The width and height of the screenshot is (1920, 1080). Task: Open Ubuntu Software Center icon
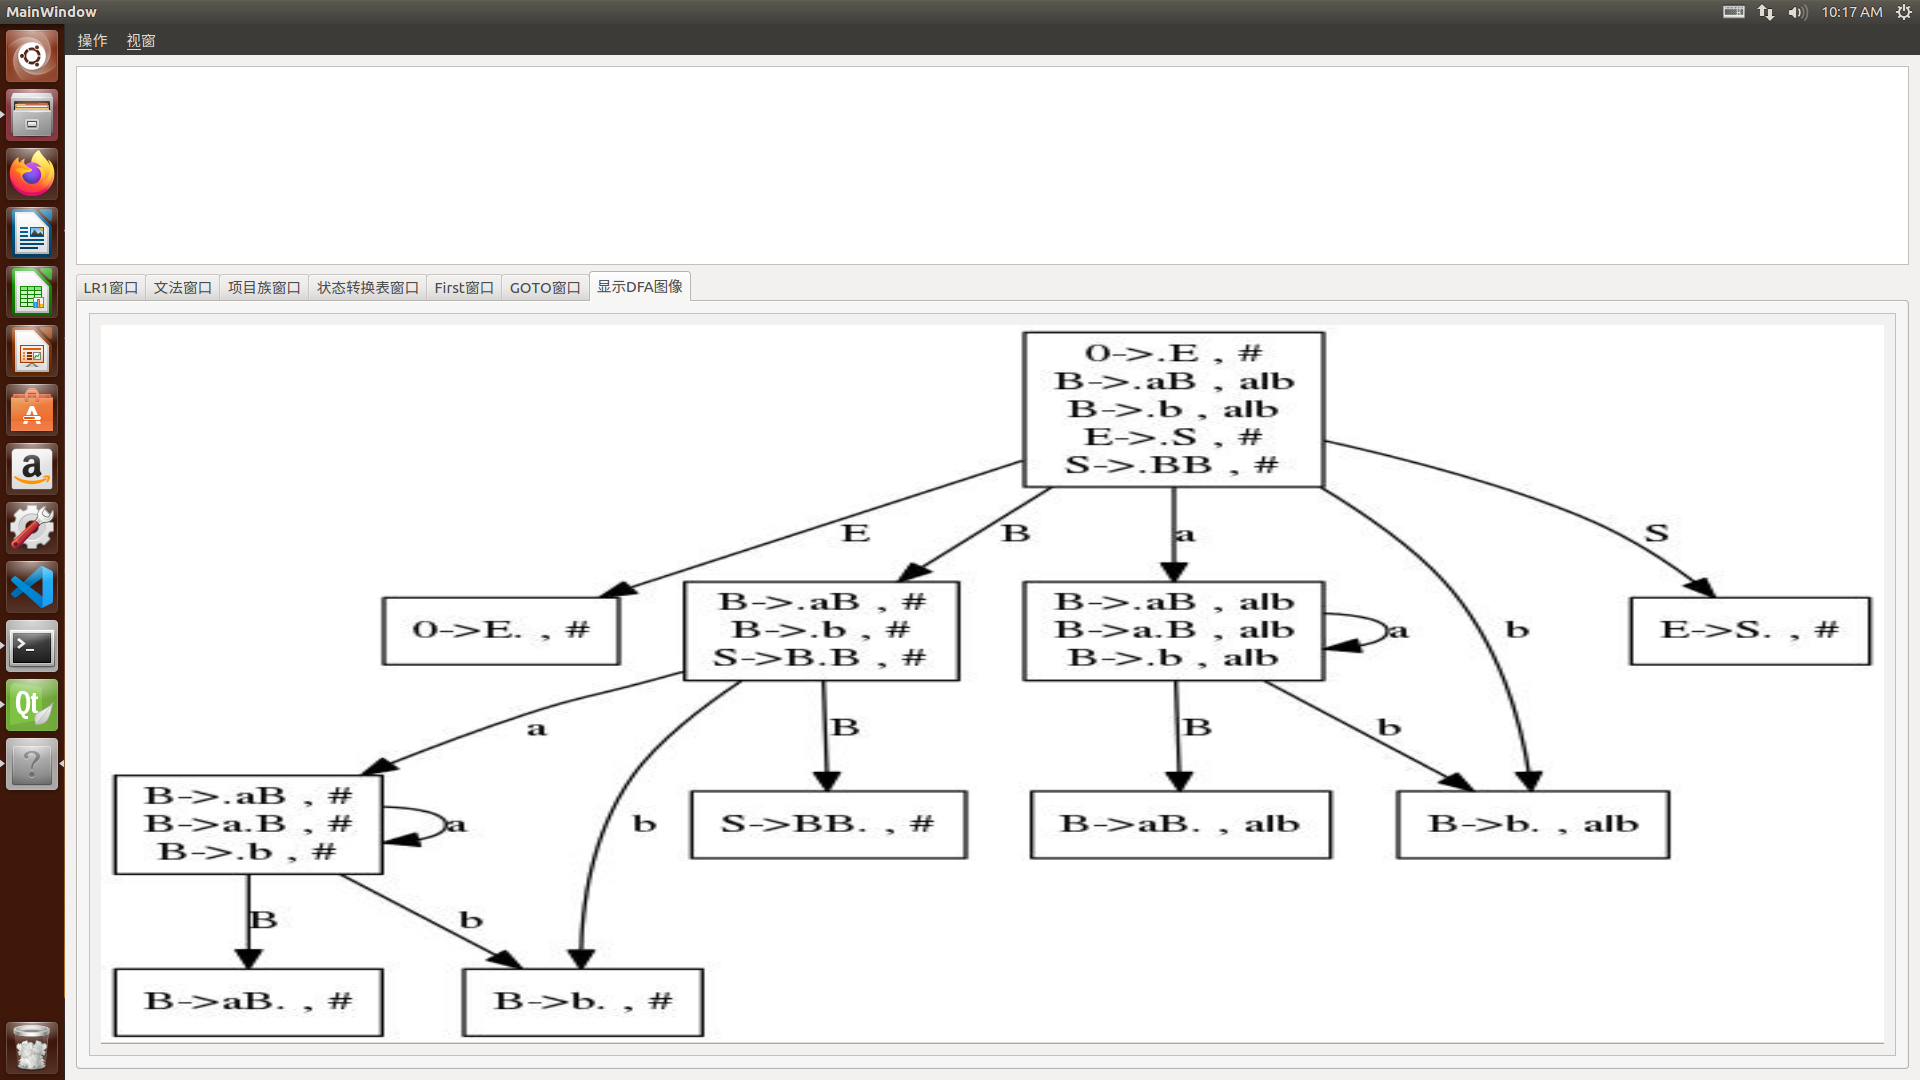32,411
